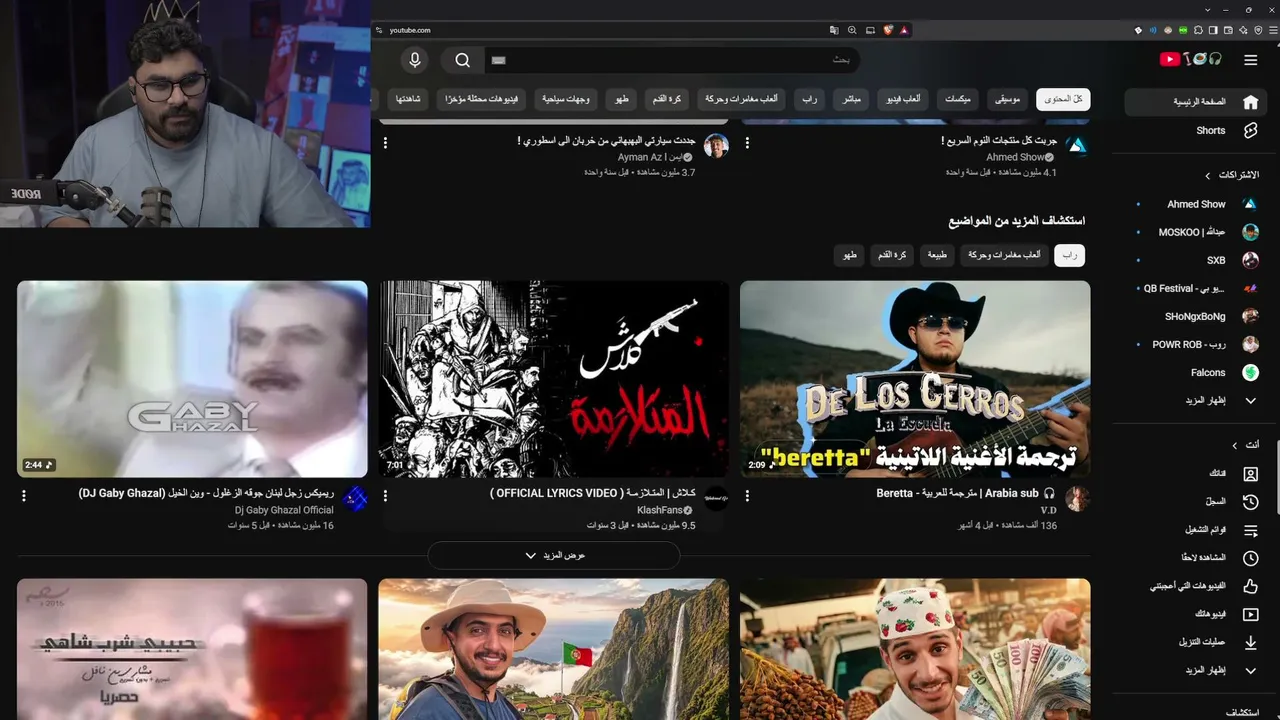Open QB Festival subscription channel
1280x720 pixels.
tap(1196, 288)
